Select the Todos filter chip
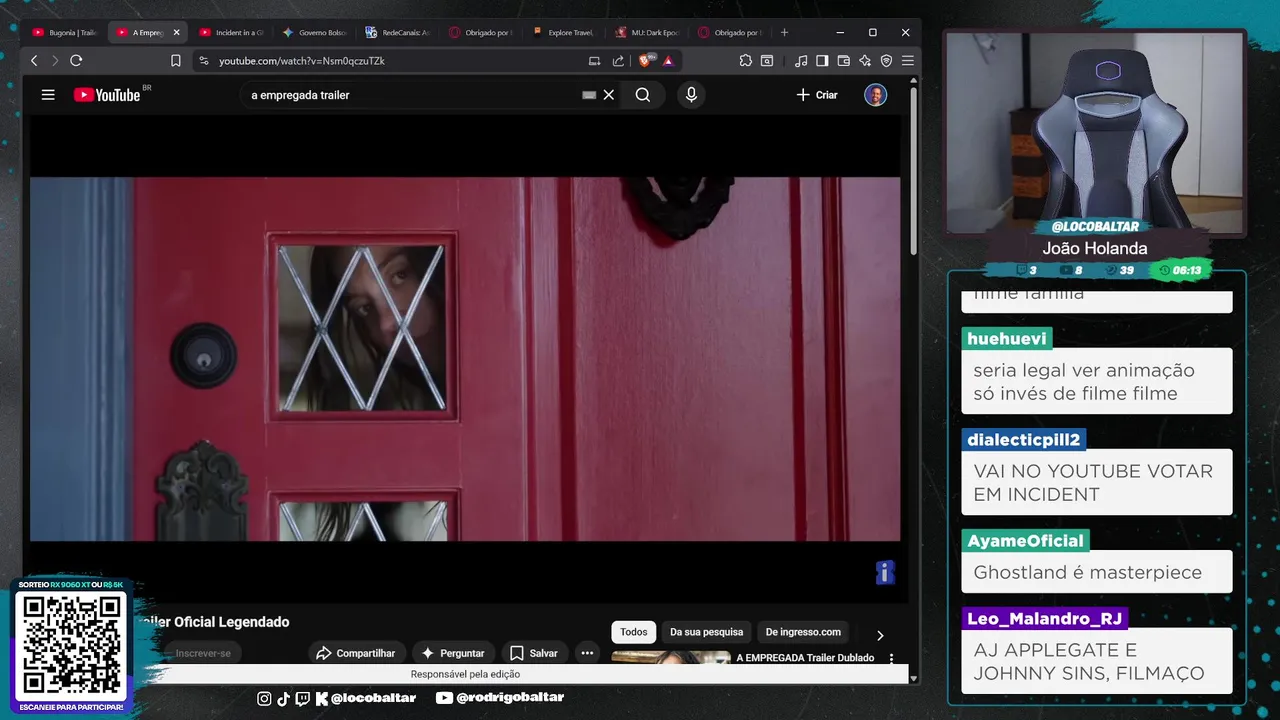 pos(634,632)
